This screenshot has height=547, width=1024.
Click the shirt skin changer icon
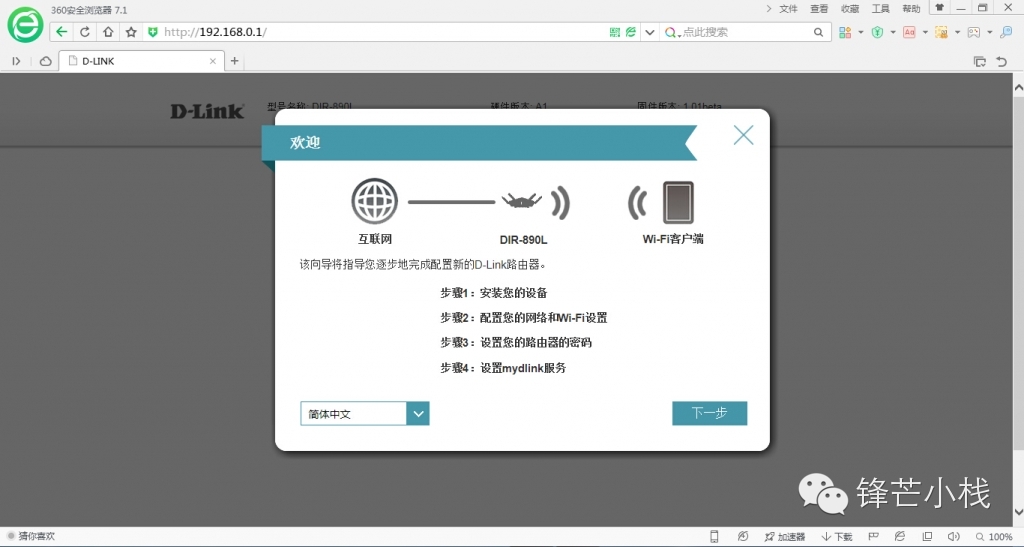coord(940,8)
